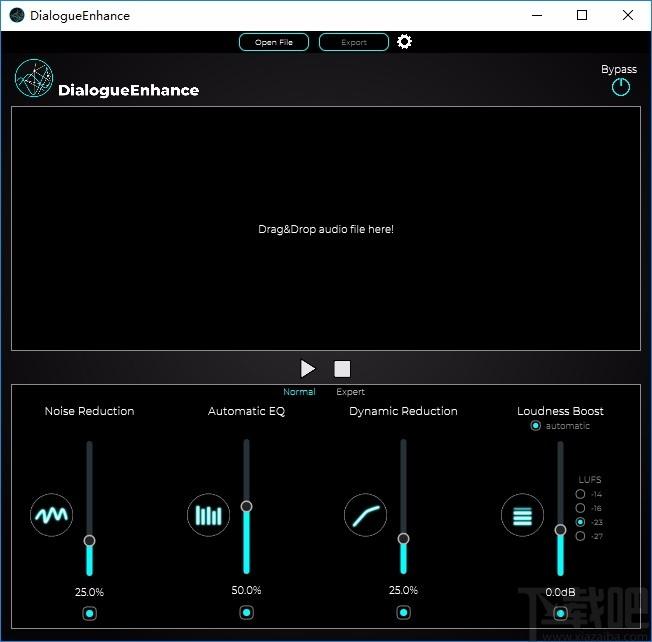
Task: Click the Loudness Boost slider handle
Action: click(561, 530)
